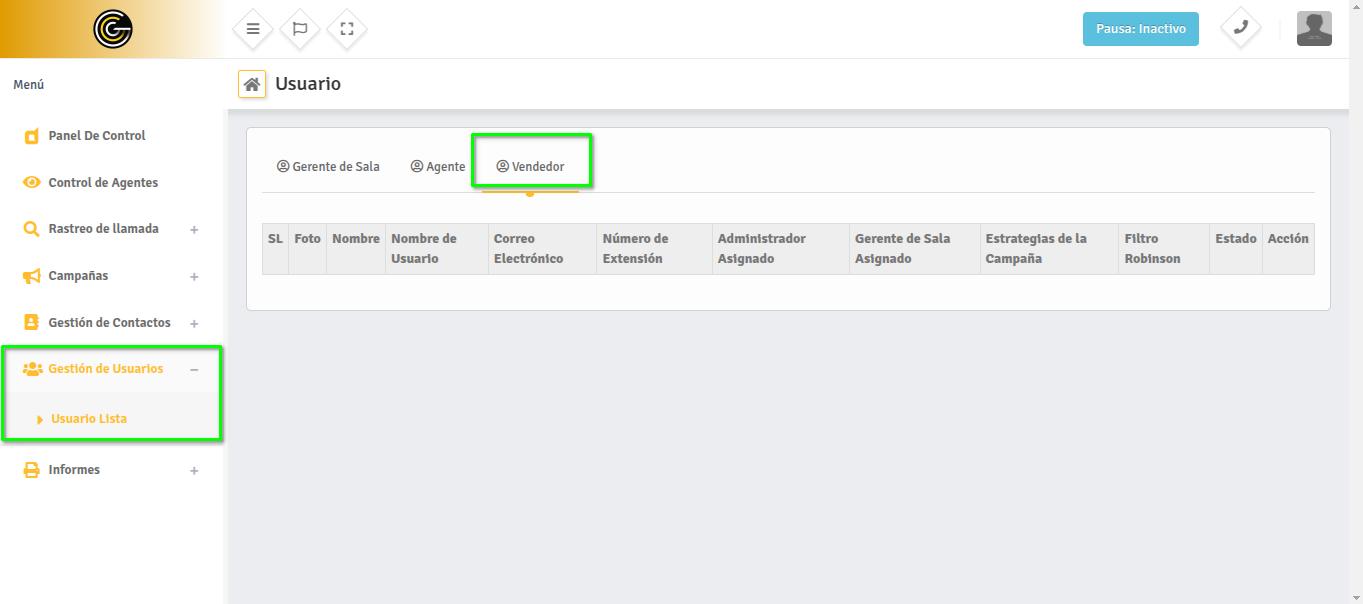Expand Rastreo de llamada plus sign

[194, 230]
